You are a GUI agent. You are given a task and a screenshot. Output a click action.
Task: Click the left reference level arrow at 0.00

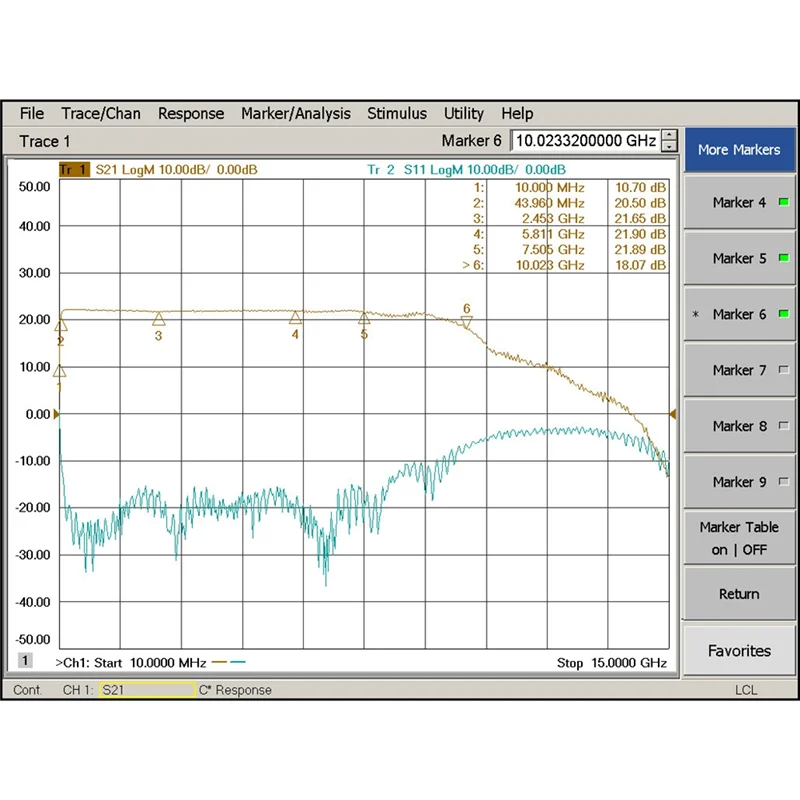(56, 414)
